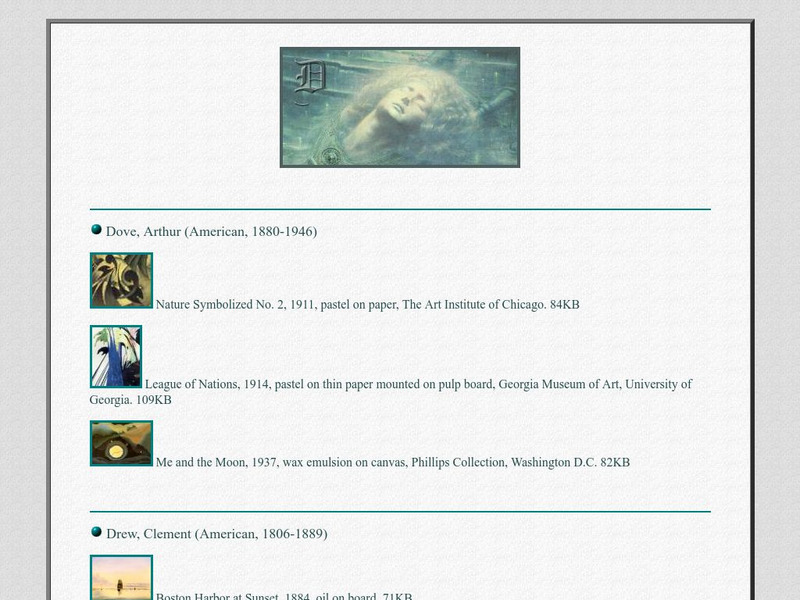Click the letter D header banner image
This screenshot has height=600, width=800.
click(400, 107)
